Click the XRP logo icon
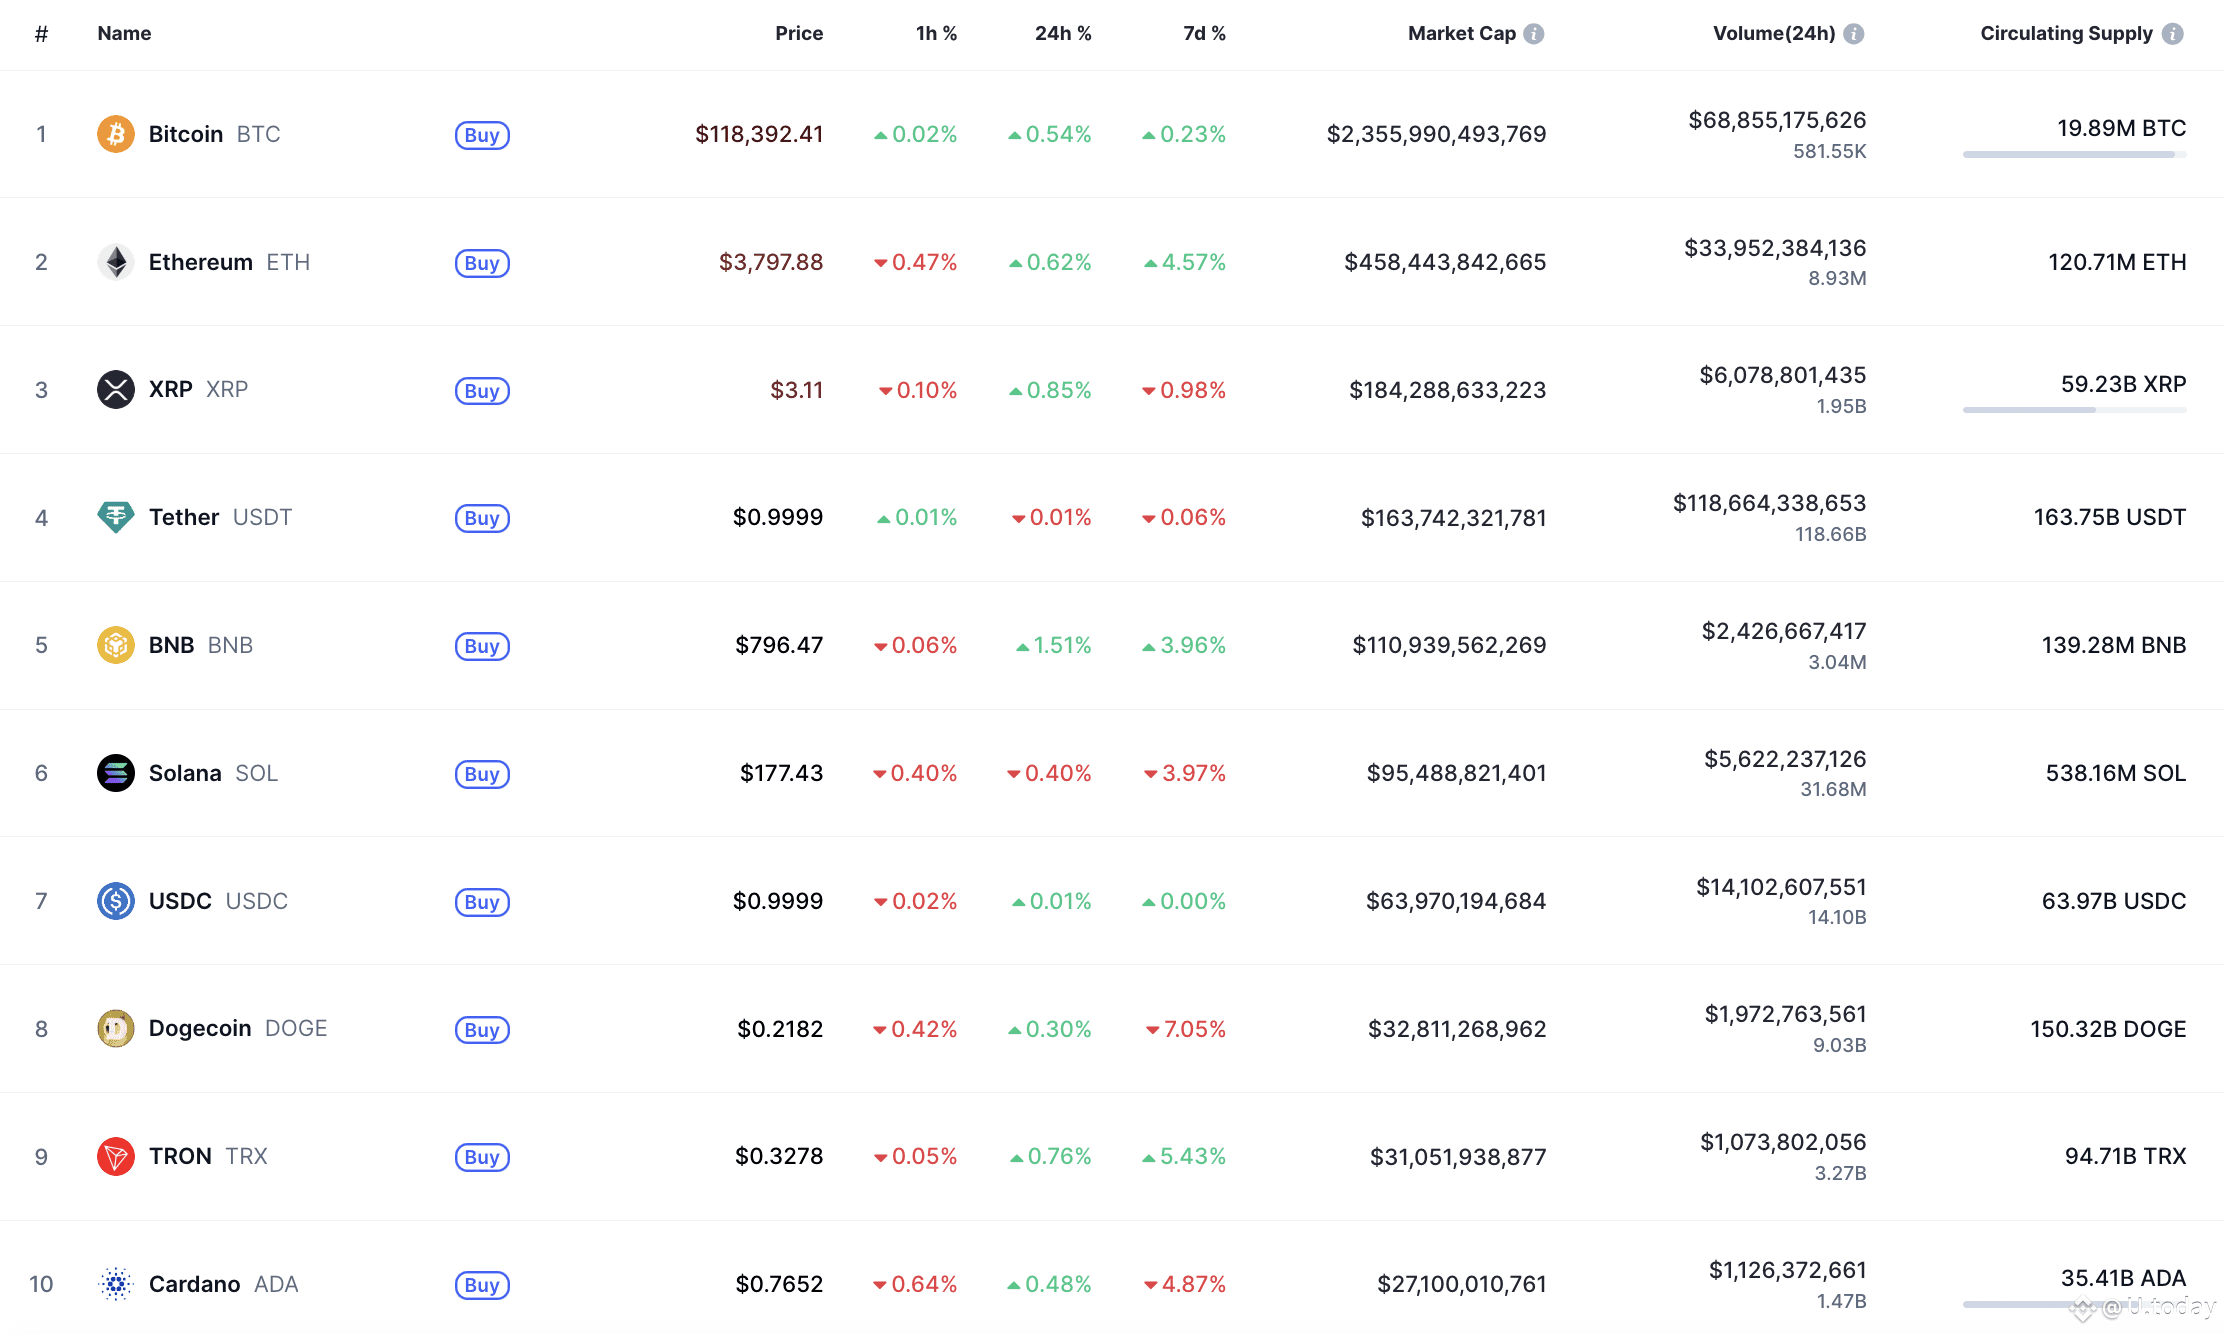Screen dimensions: 2224x1334 coord(116,390)
